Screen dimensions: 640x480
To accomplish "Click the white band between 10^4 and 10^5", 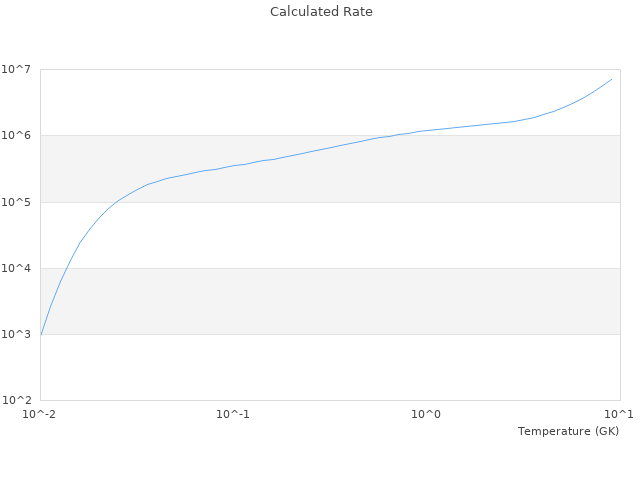I will point(330,235).
